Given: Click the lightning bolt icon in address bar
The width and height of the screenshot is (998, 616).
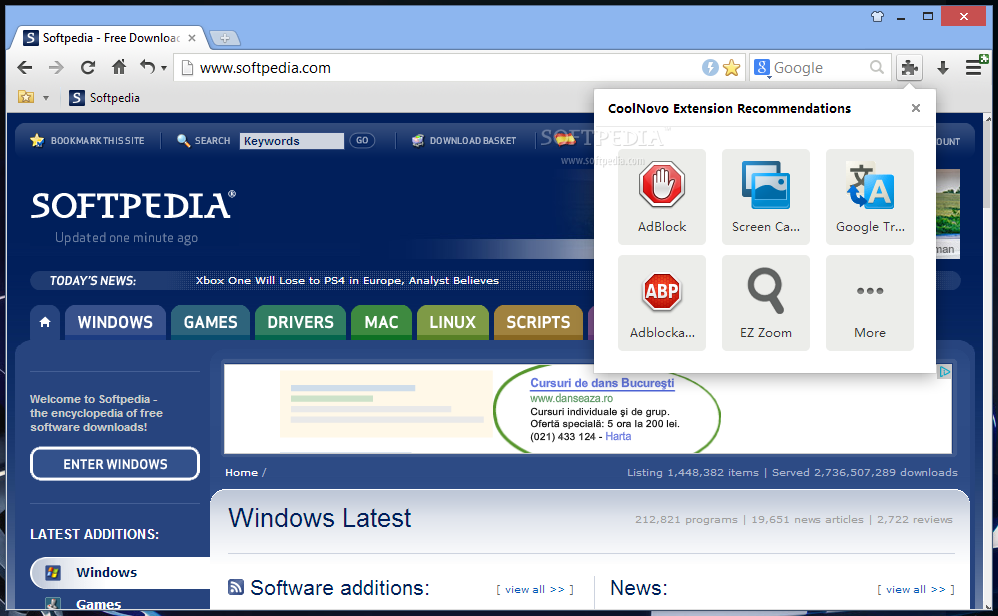Looking at the screenshot, I should (710, 67).
